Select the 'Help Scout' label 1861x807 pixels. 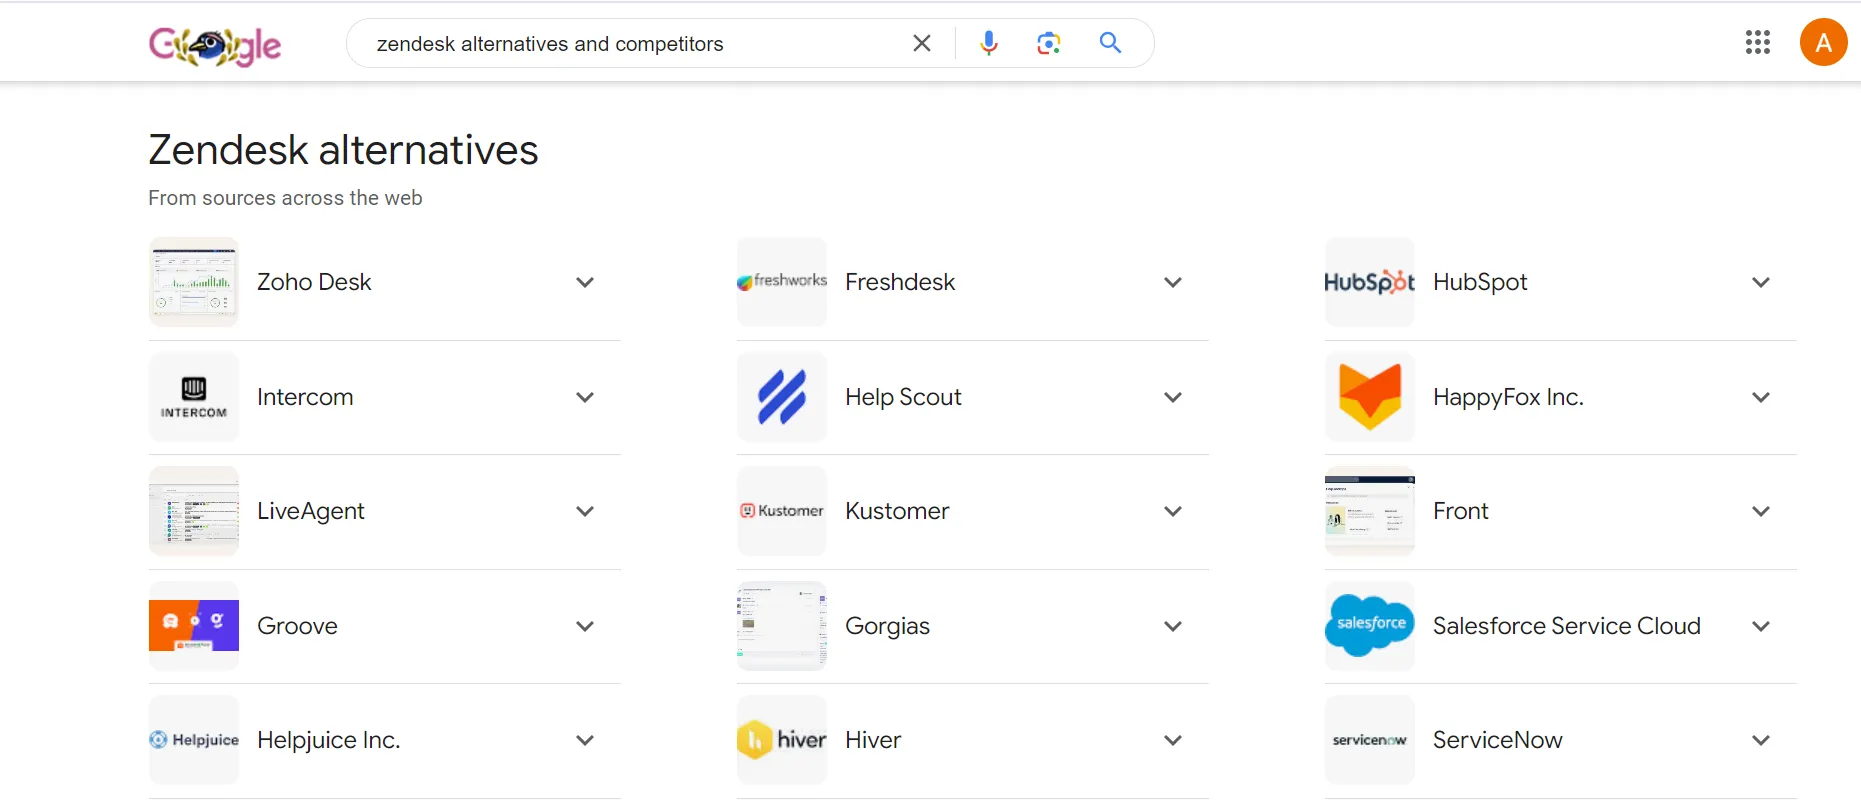point(903,398)
